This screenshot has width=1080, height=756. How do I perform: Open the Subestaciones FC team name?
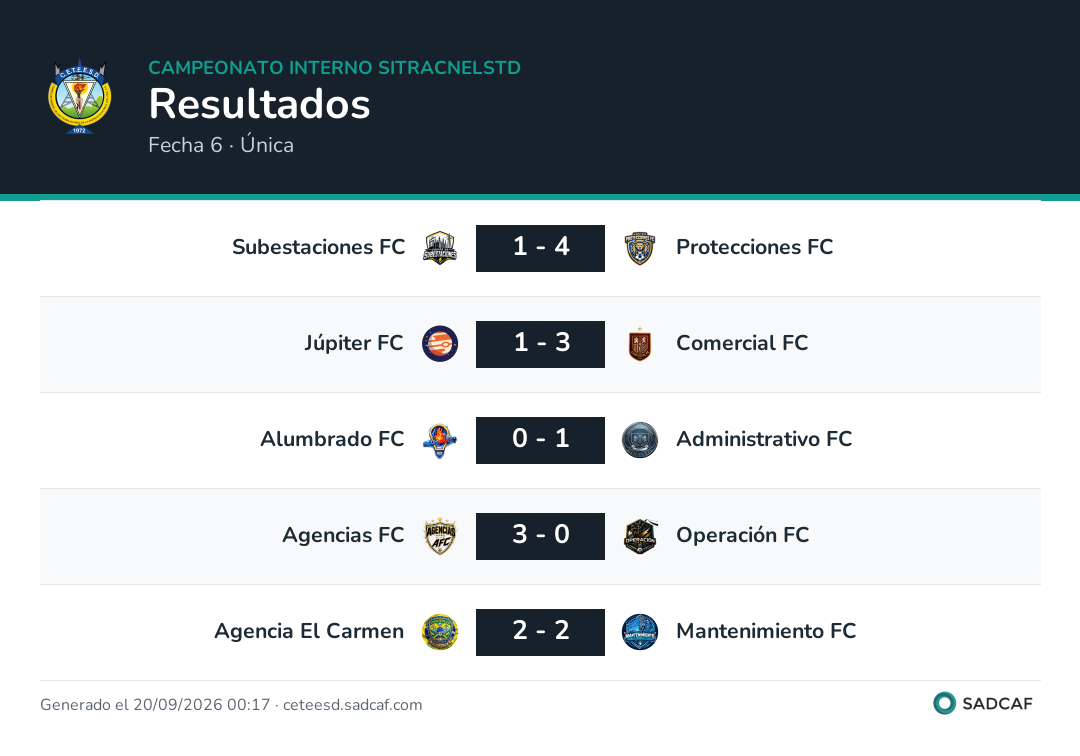coord(319,246)
